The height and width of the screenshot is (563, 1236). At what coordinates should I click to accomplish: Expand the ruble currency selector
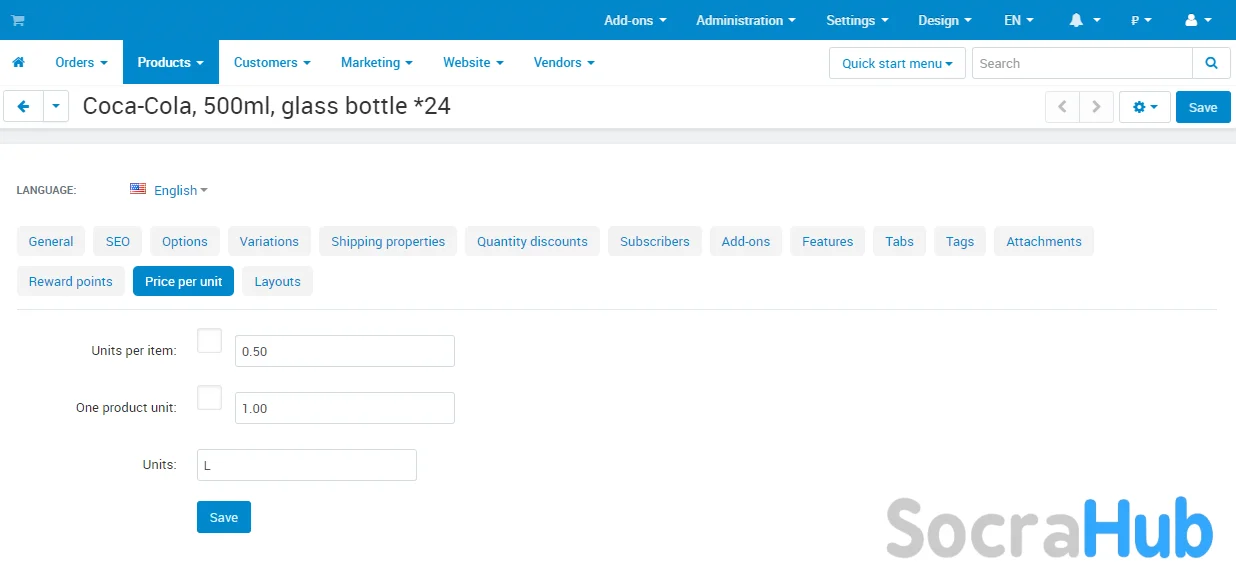click(x=1140, y=20)
